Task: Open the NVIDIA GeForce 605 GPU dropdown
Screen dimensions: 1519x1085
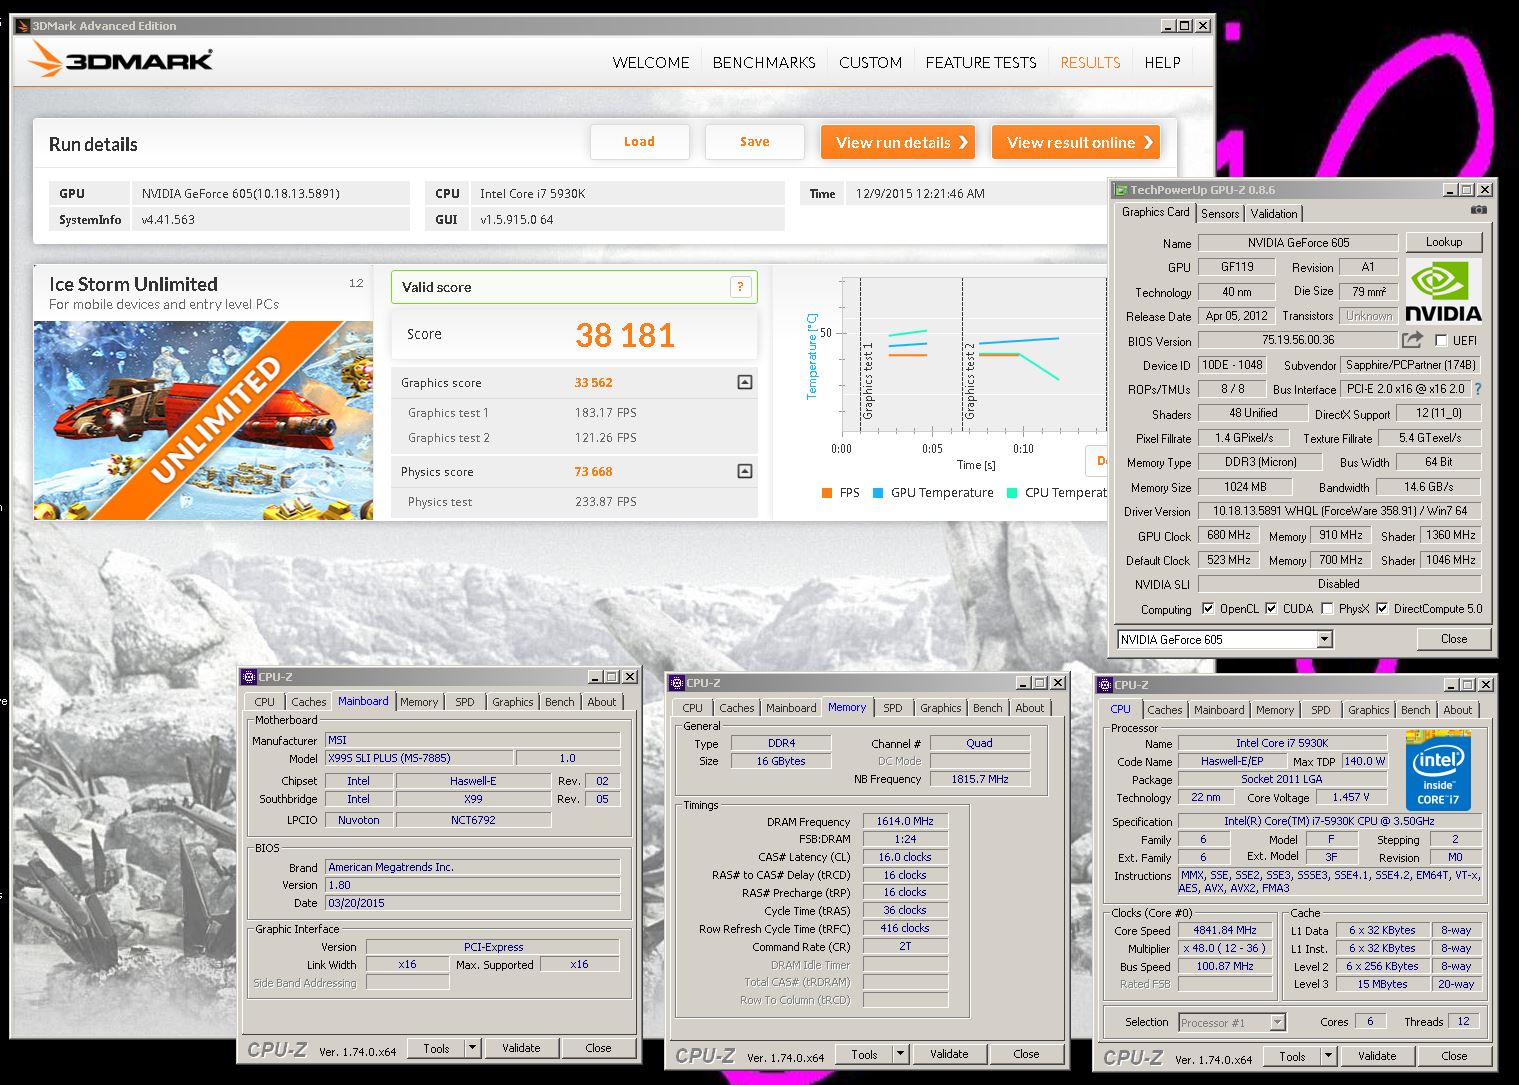Action: (x=1324, y=639)
